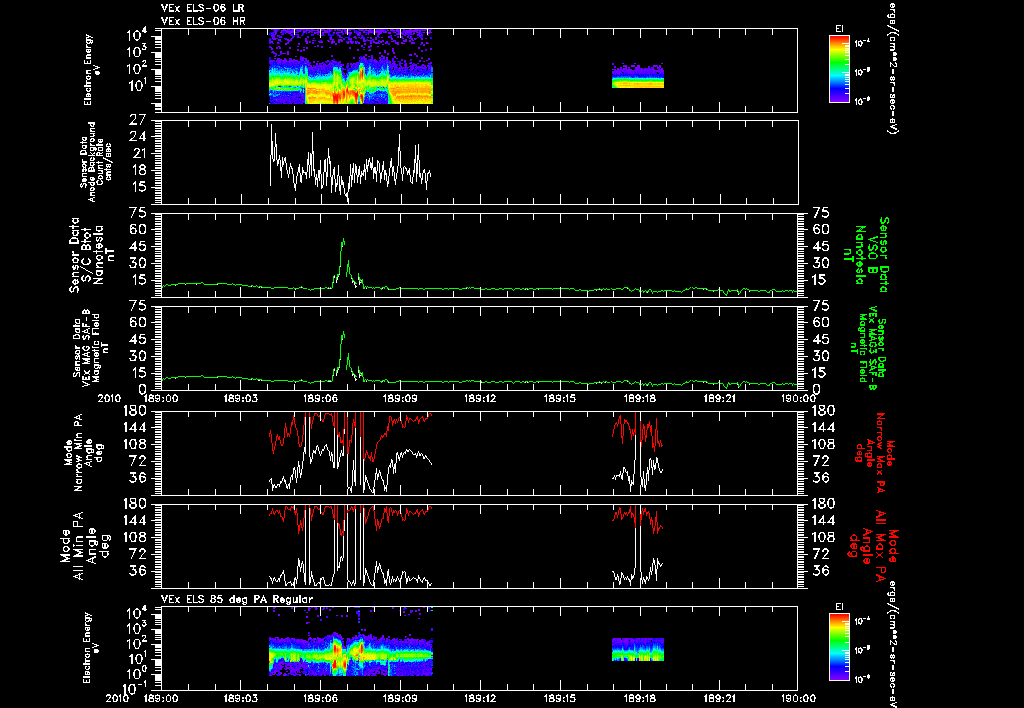
Task: Click the EI color bar beside ELS-06 spectrogram
Action: click(839, 69)
